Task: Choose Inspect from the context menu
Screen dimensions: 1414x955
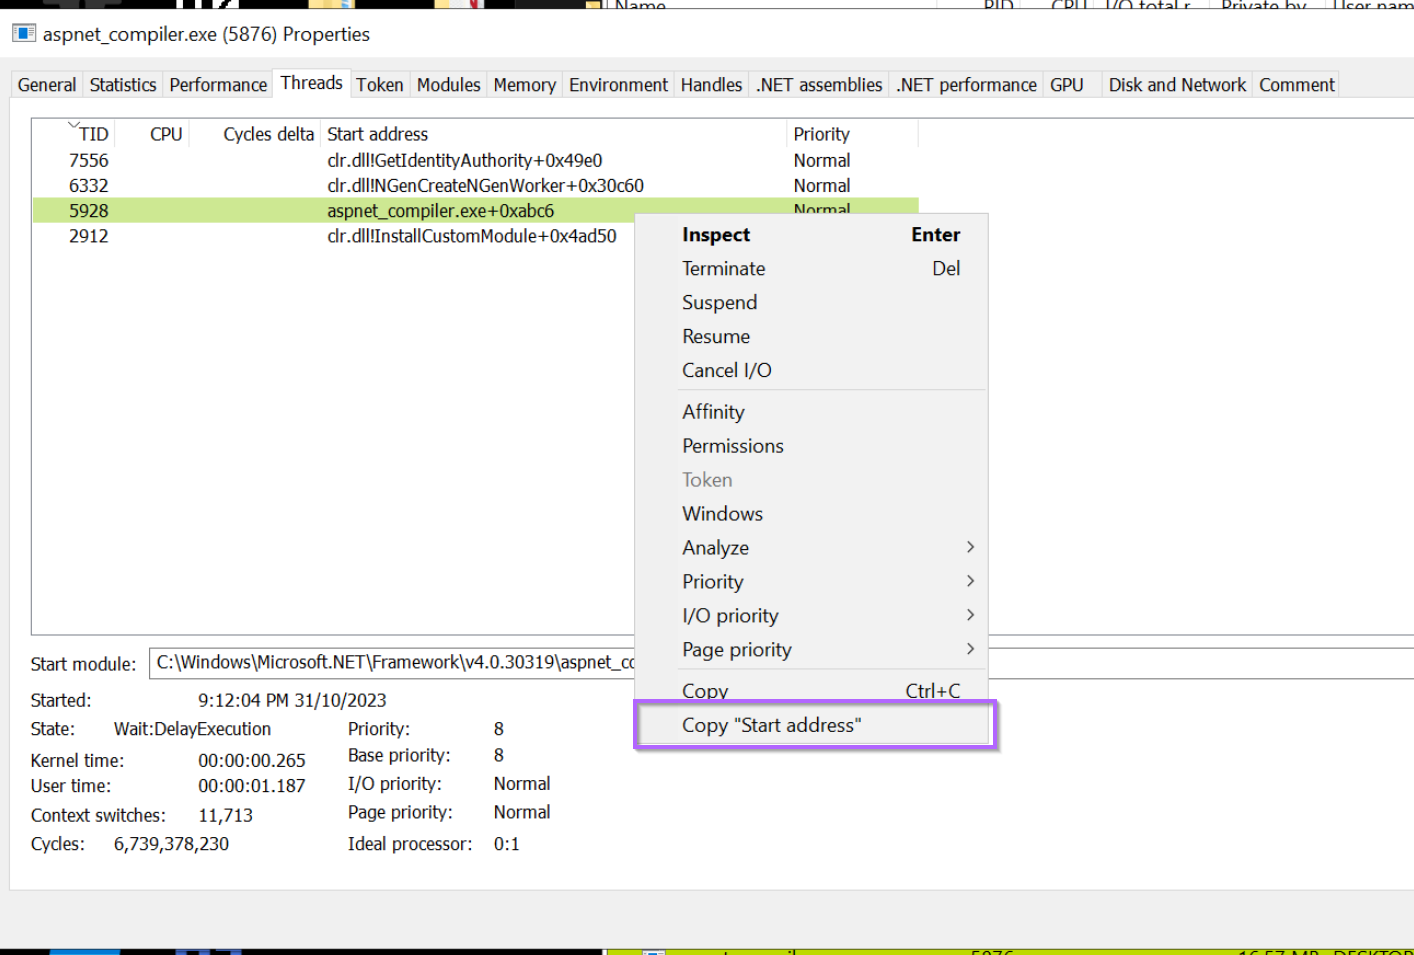Action: 811,235
